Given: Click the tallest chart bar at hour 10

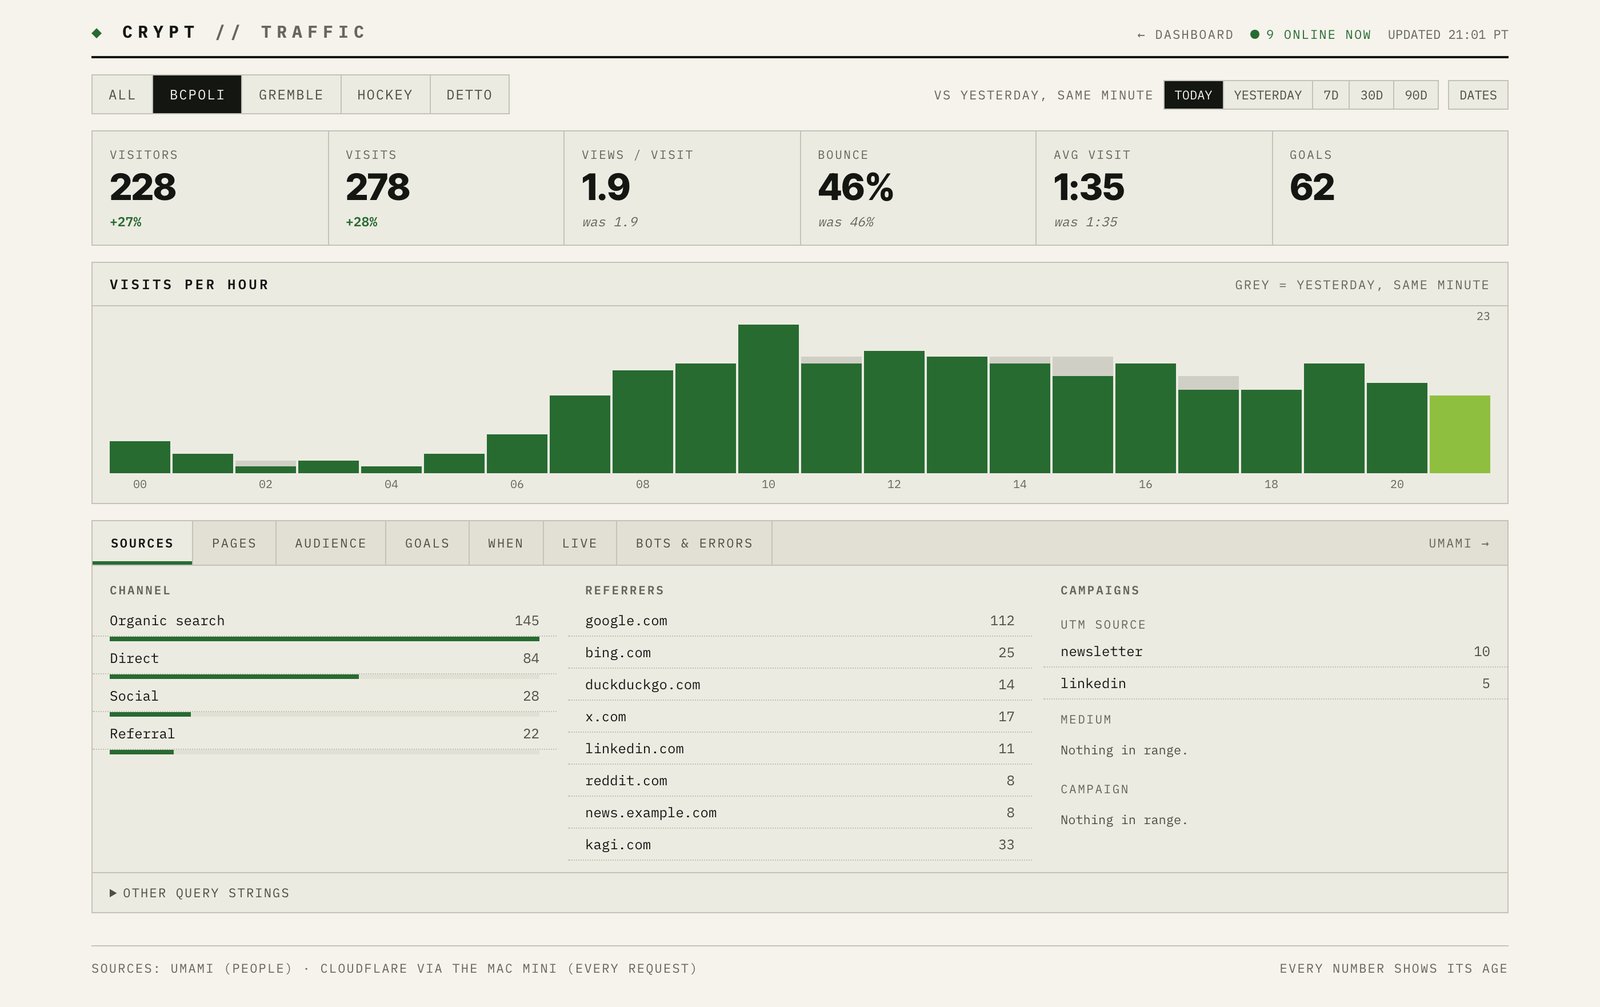Looking at the screenshot, I should click(768, 398).
